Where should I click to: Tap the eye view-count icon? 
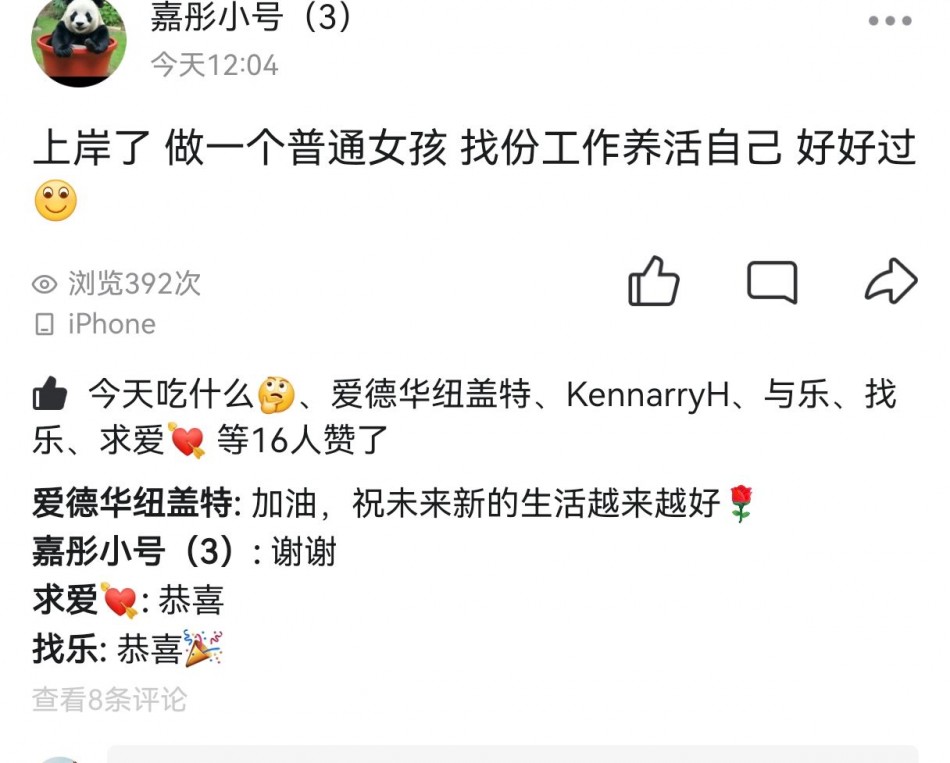[x=44, y=284]
